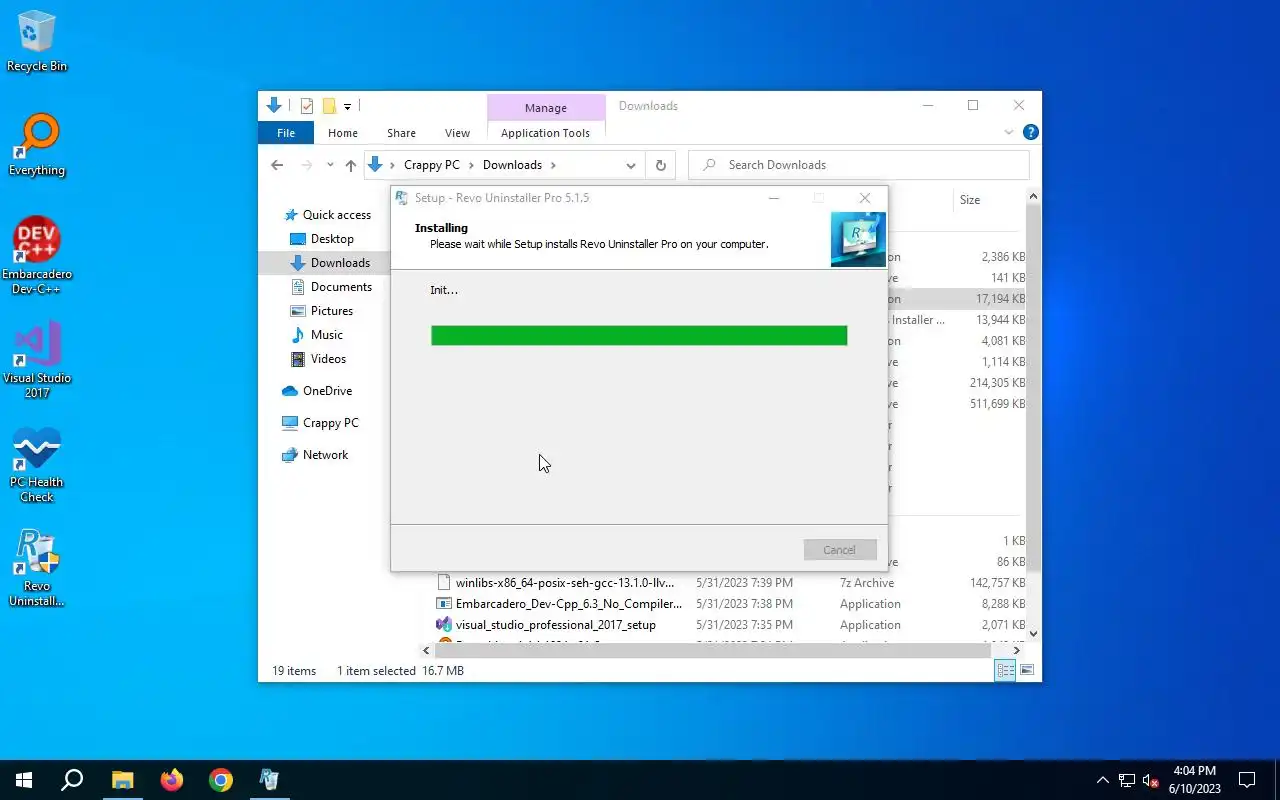Click the Size column header

970,200
